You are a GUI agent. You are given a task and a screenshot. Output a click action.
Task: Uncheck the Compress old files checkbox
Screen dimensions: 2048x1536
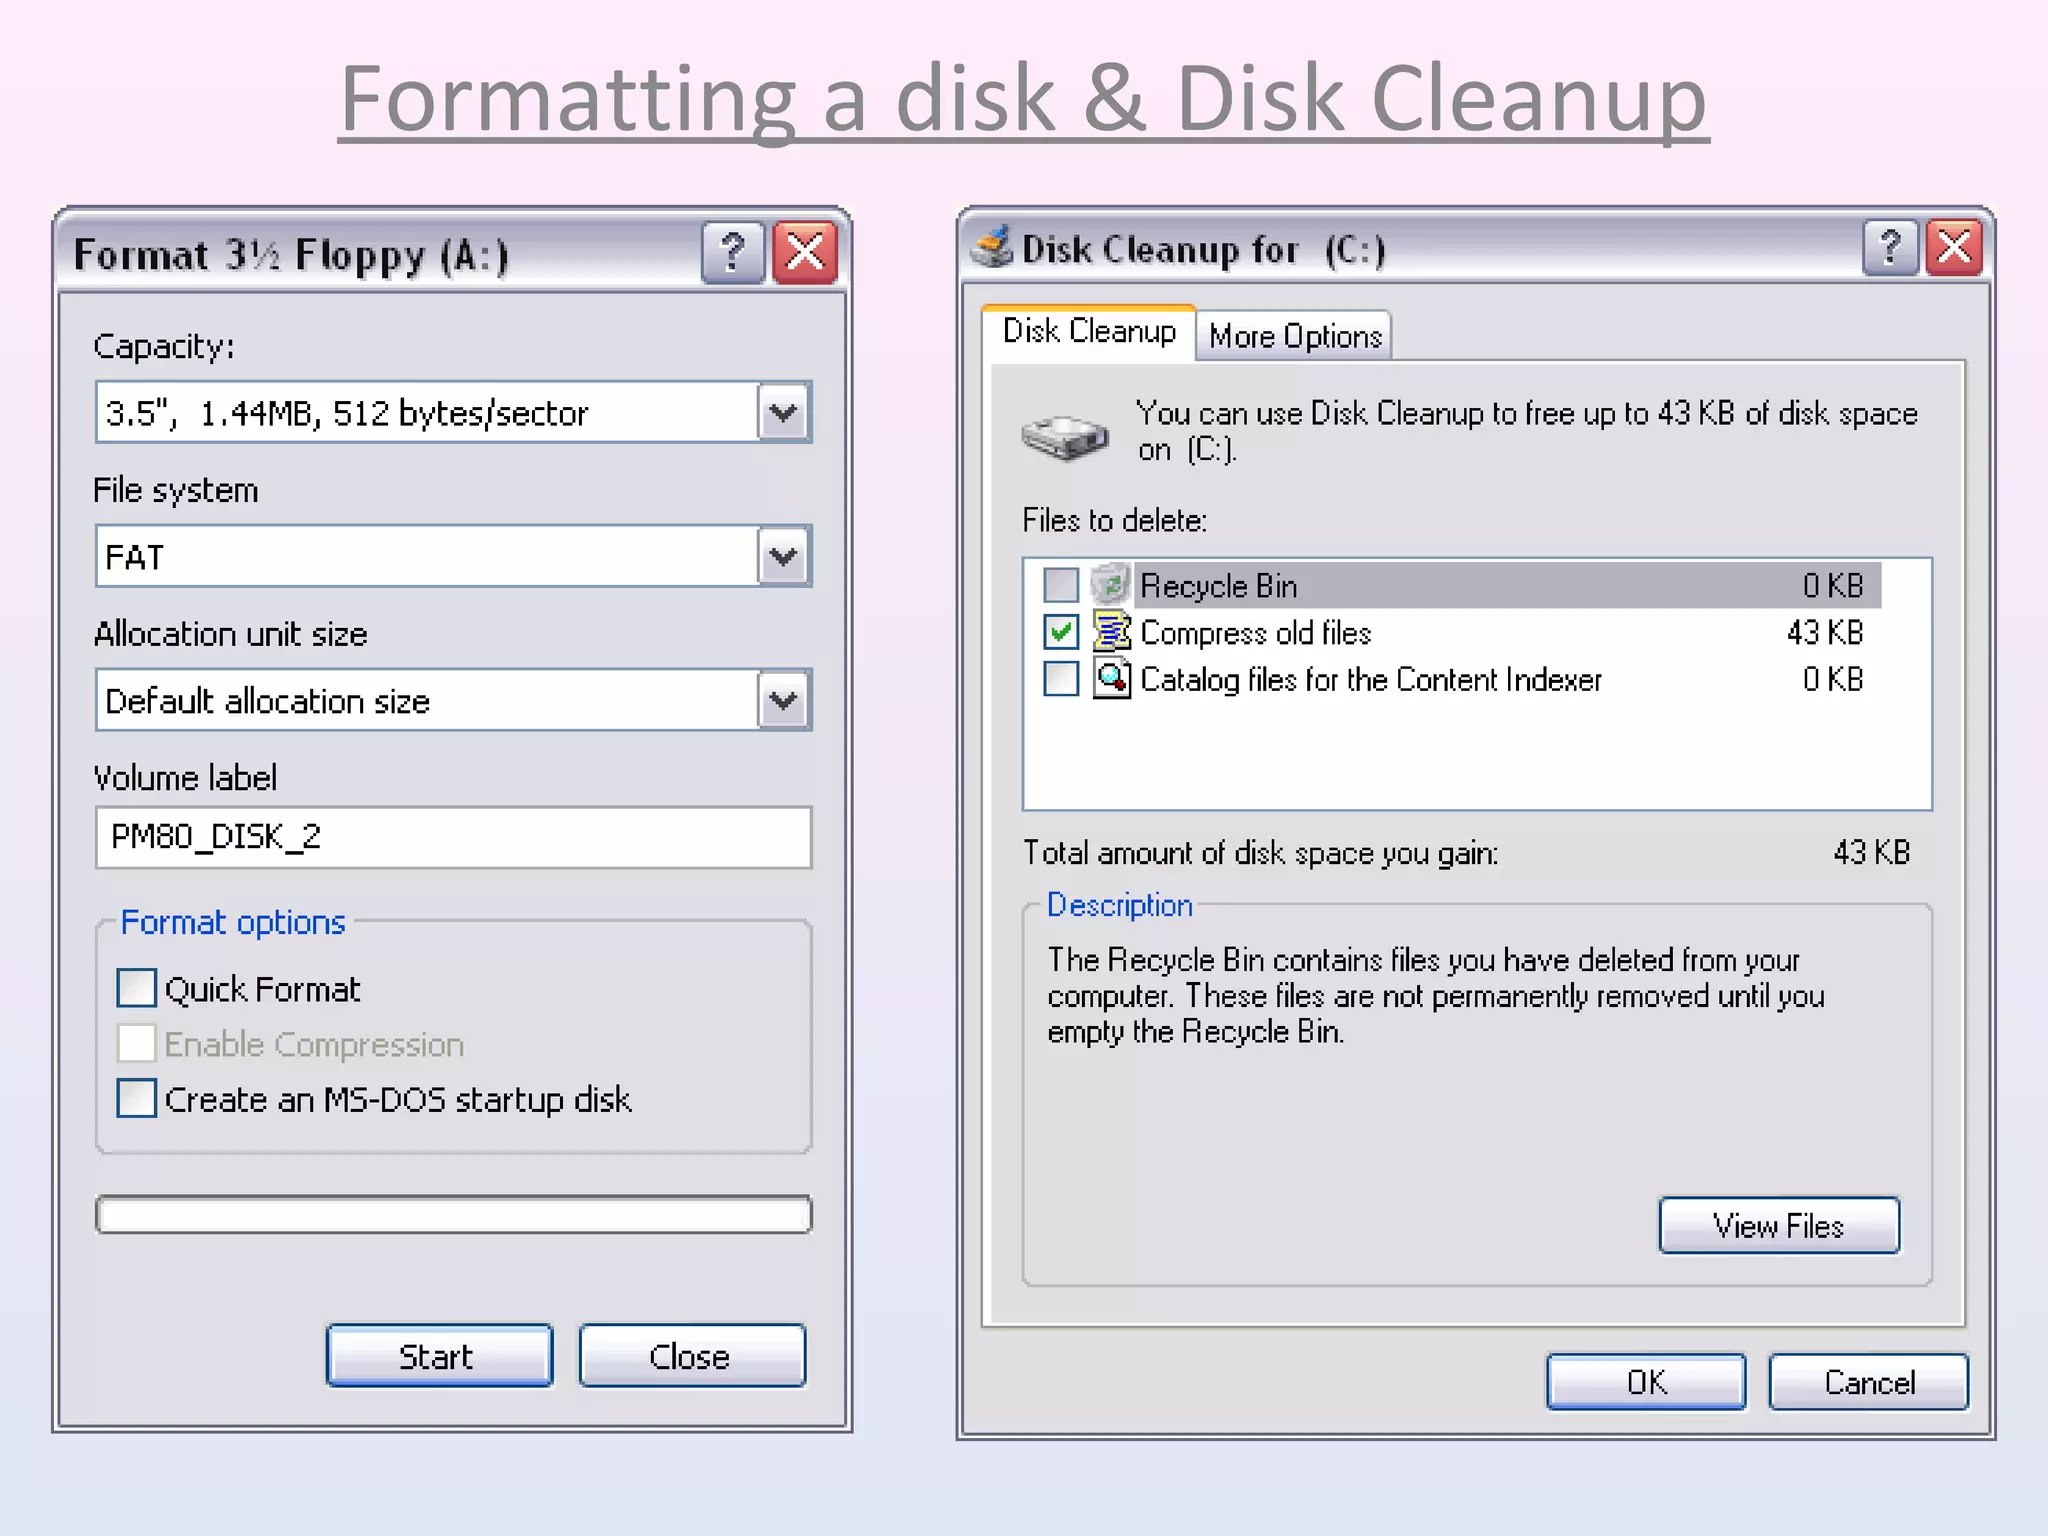click(1060, 632)
